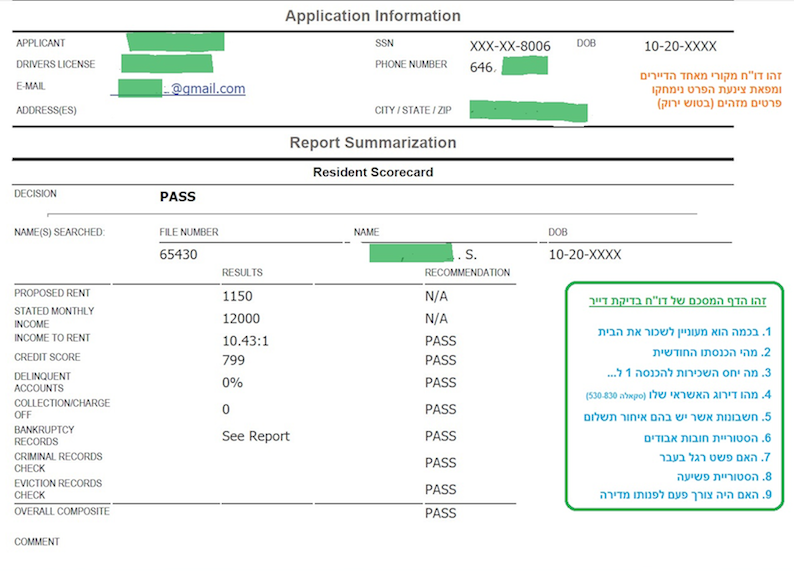The image size is (794, 571).
Task: Click PASS for Overall Composite
Action: click(441, 513)
